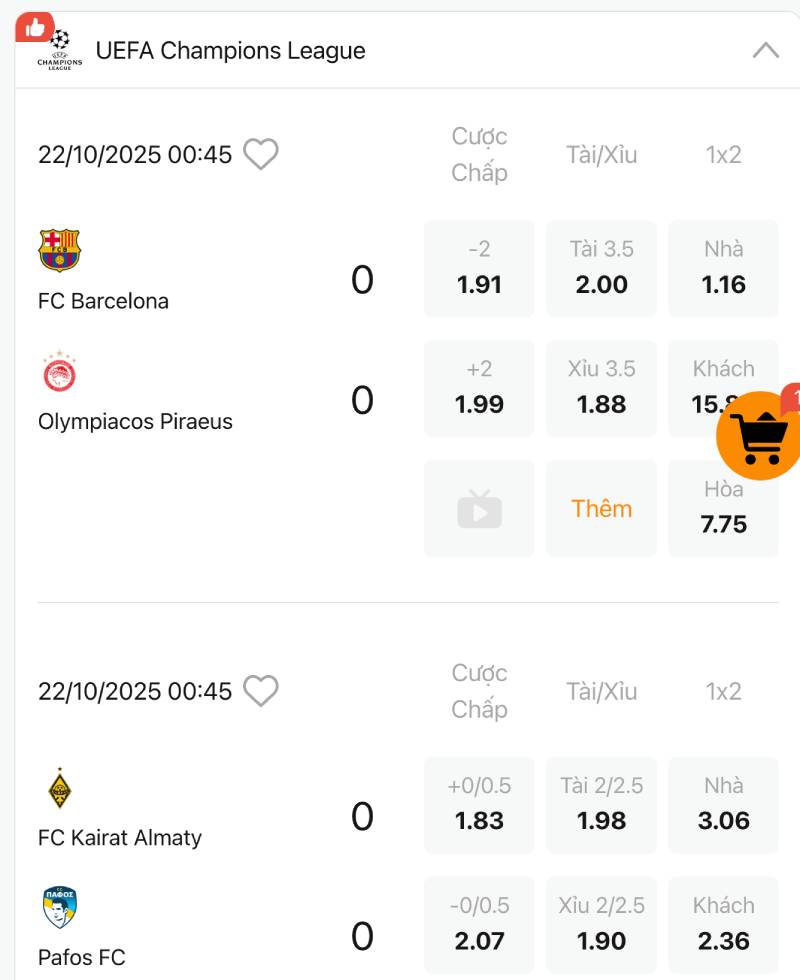Open the live video stream icon

click(x=479, y=509)
